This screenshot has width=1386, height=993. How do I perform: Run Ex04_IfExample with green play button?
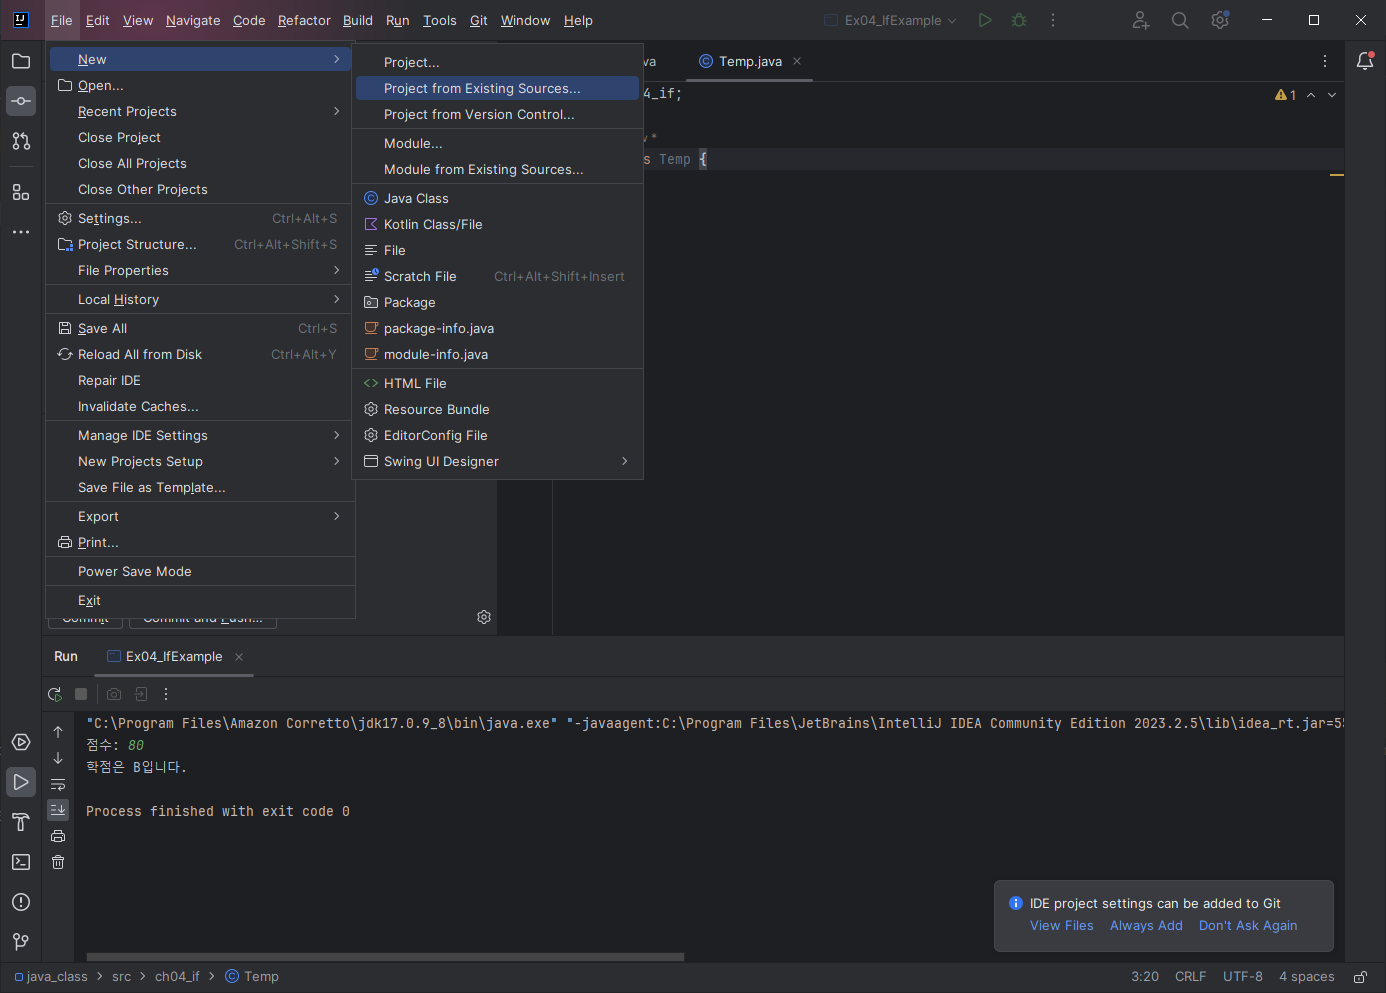pos(985,20)
